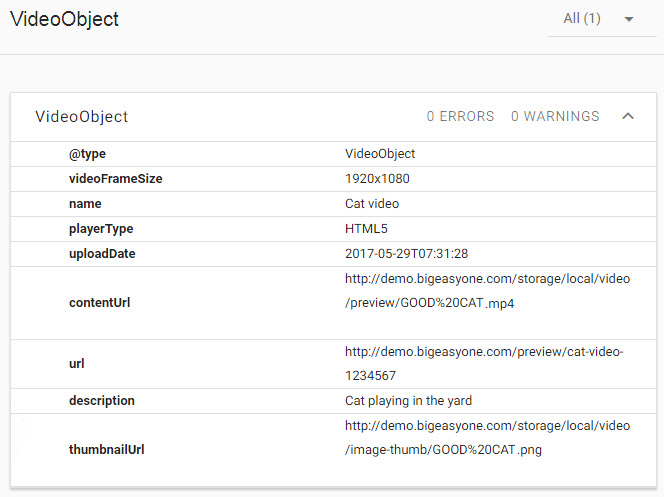Open the thumbnailUrl GOOD%20CAT.png link
Image resolution: width=664 pixels, height=497 pixels.
(x=487, y=438)
